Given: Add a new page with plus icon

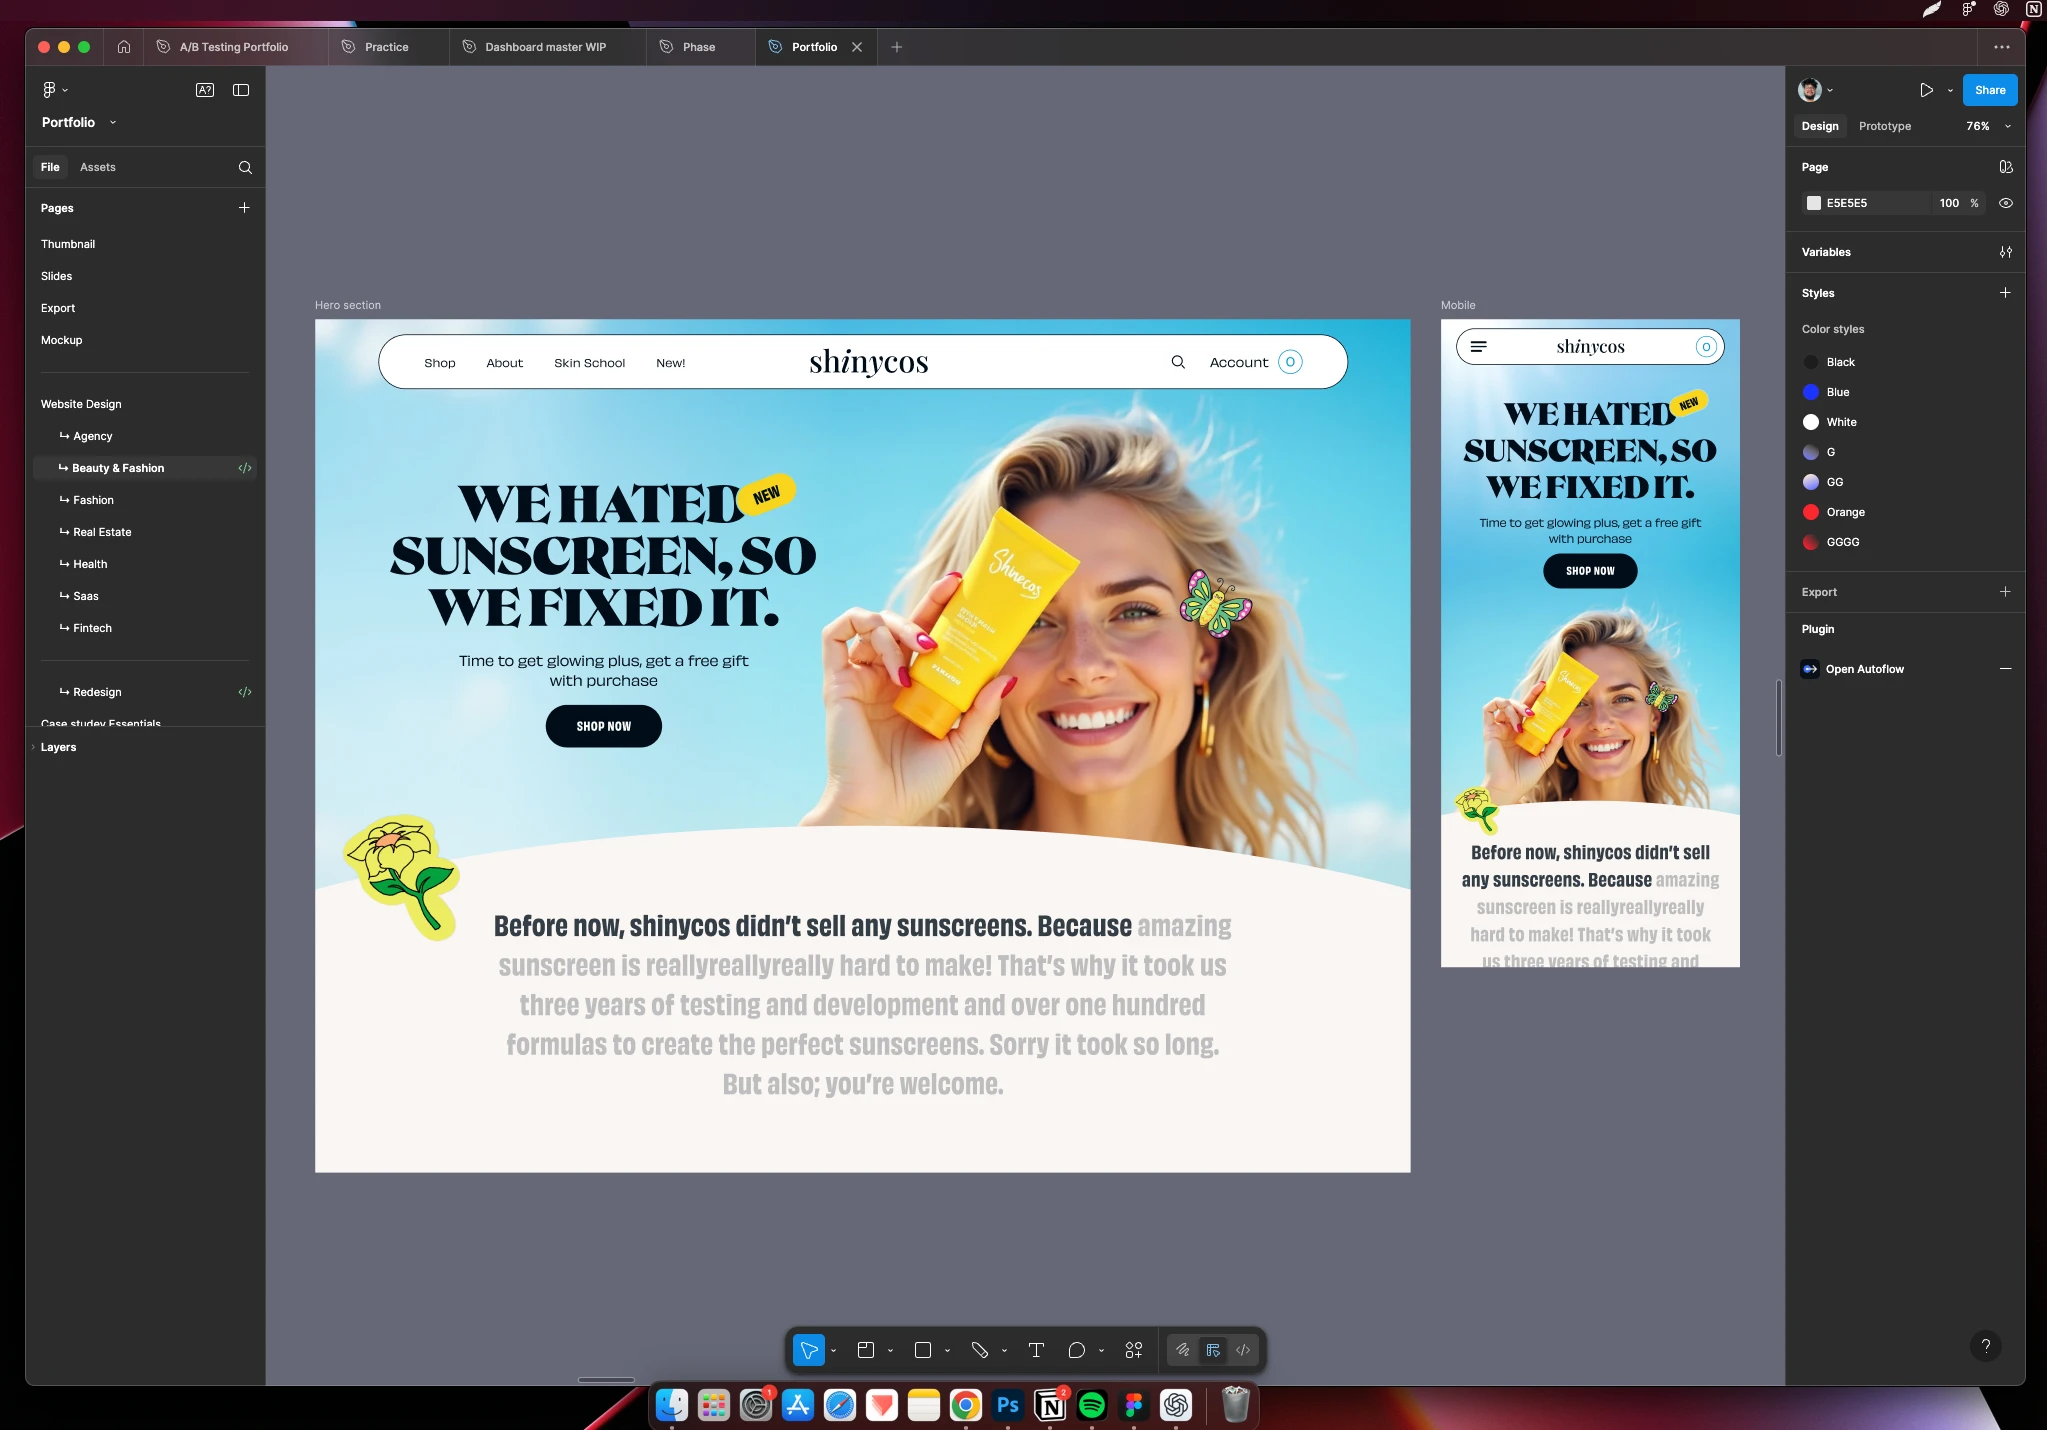Looking at the screenshot, I should pos(244,208).
